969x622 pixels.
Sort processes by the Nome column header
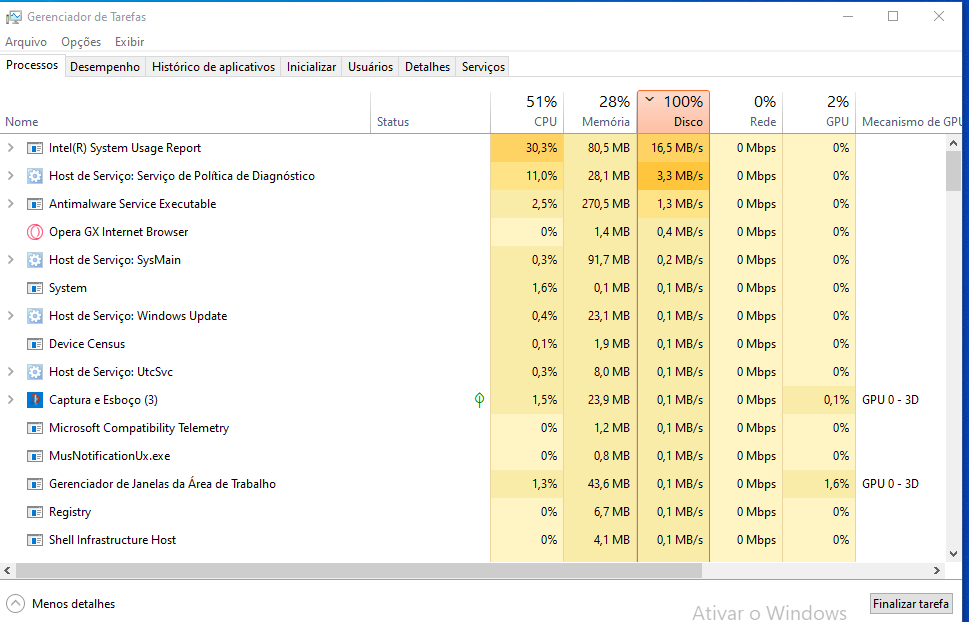point(185,113)
